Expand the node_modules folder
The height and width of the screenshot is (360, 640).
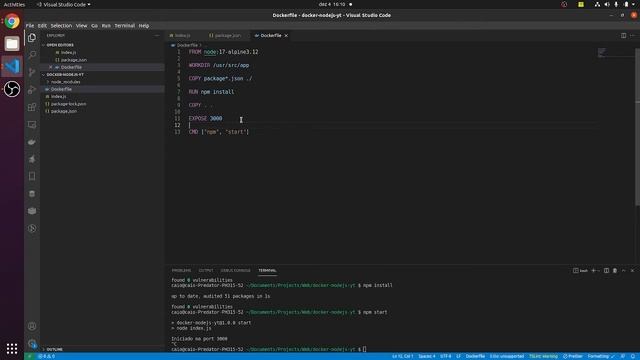point(65,82)
